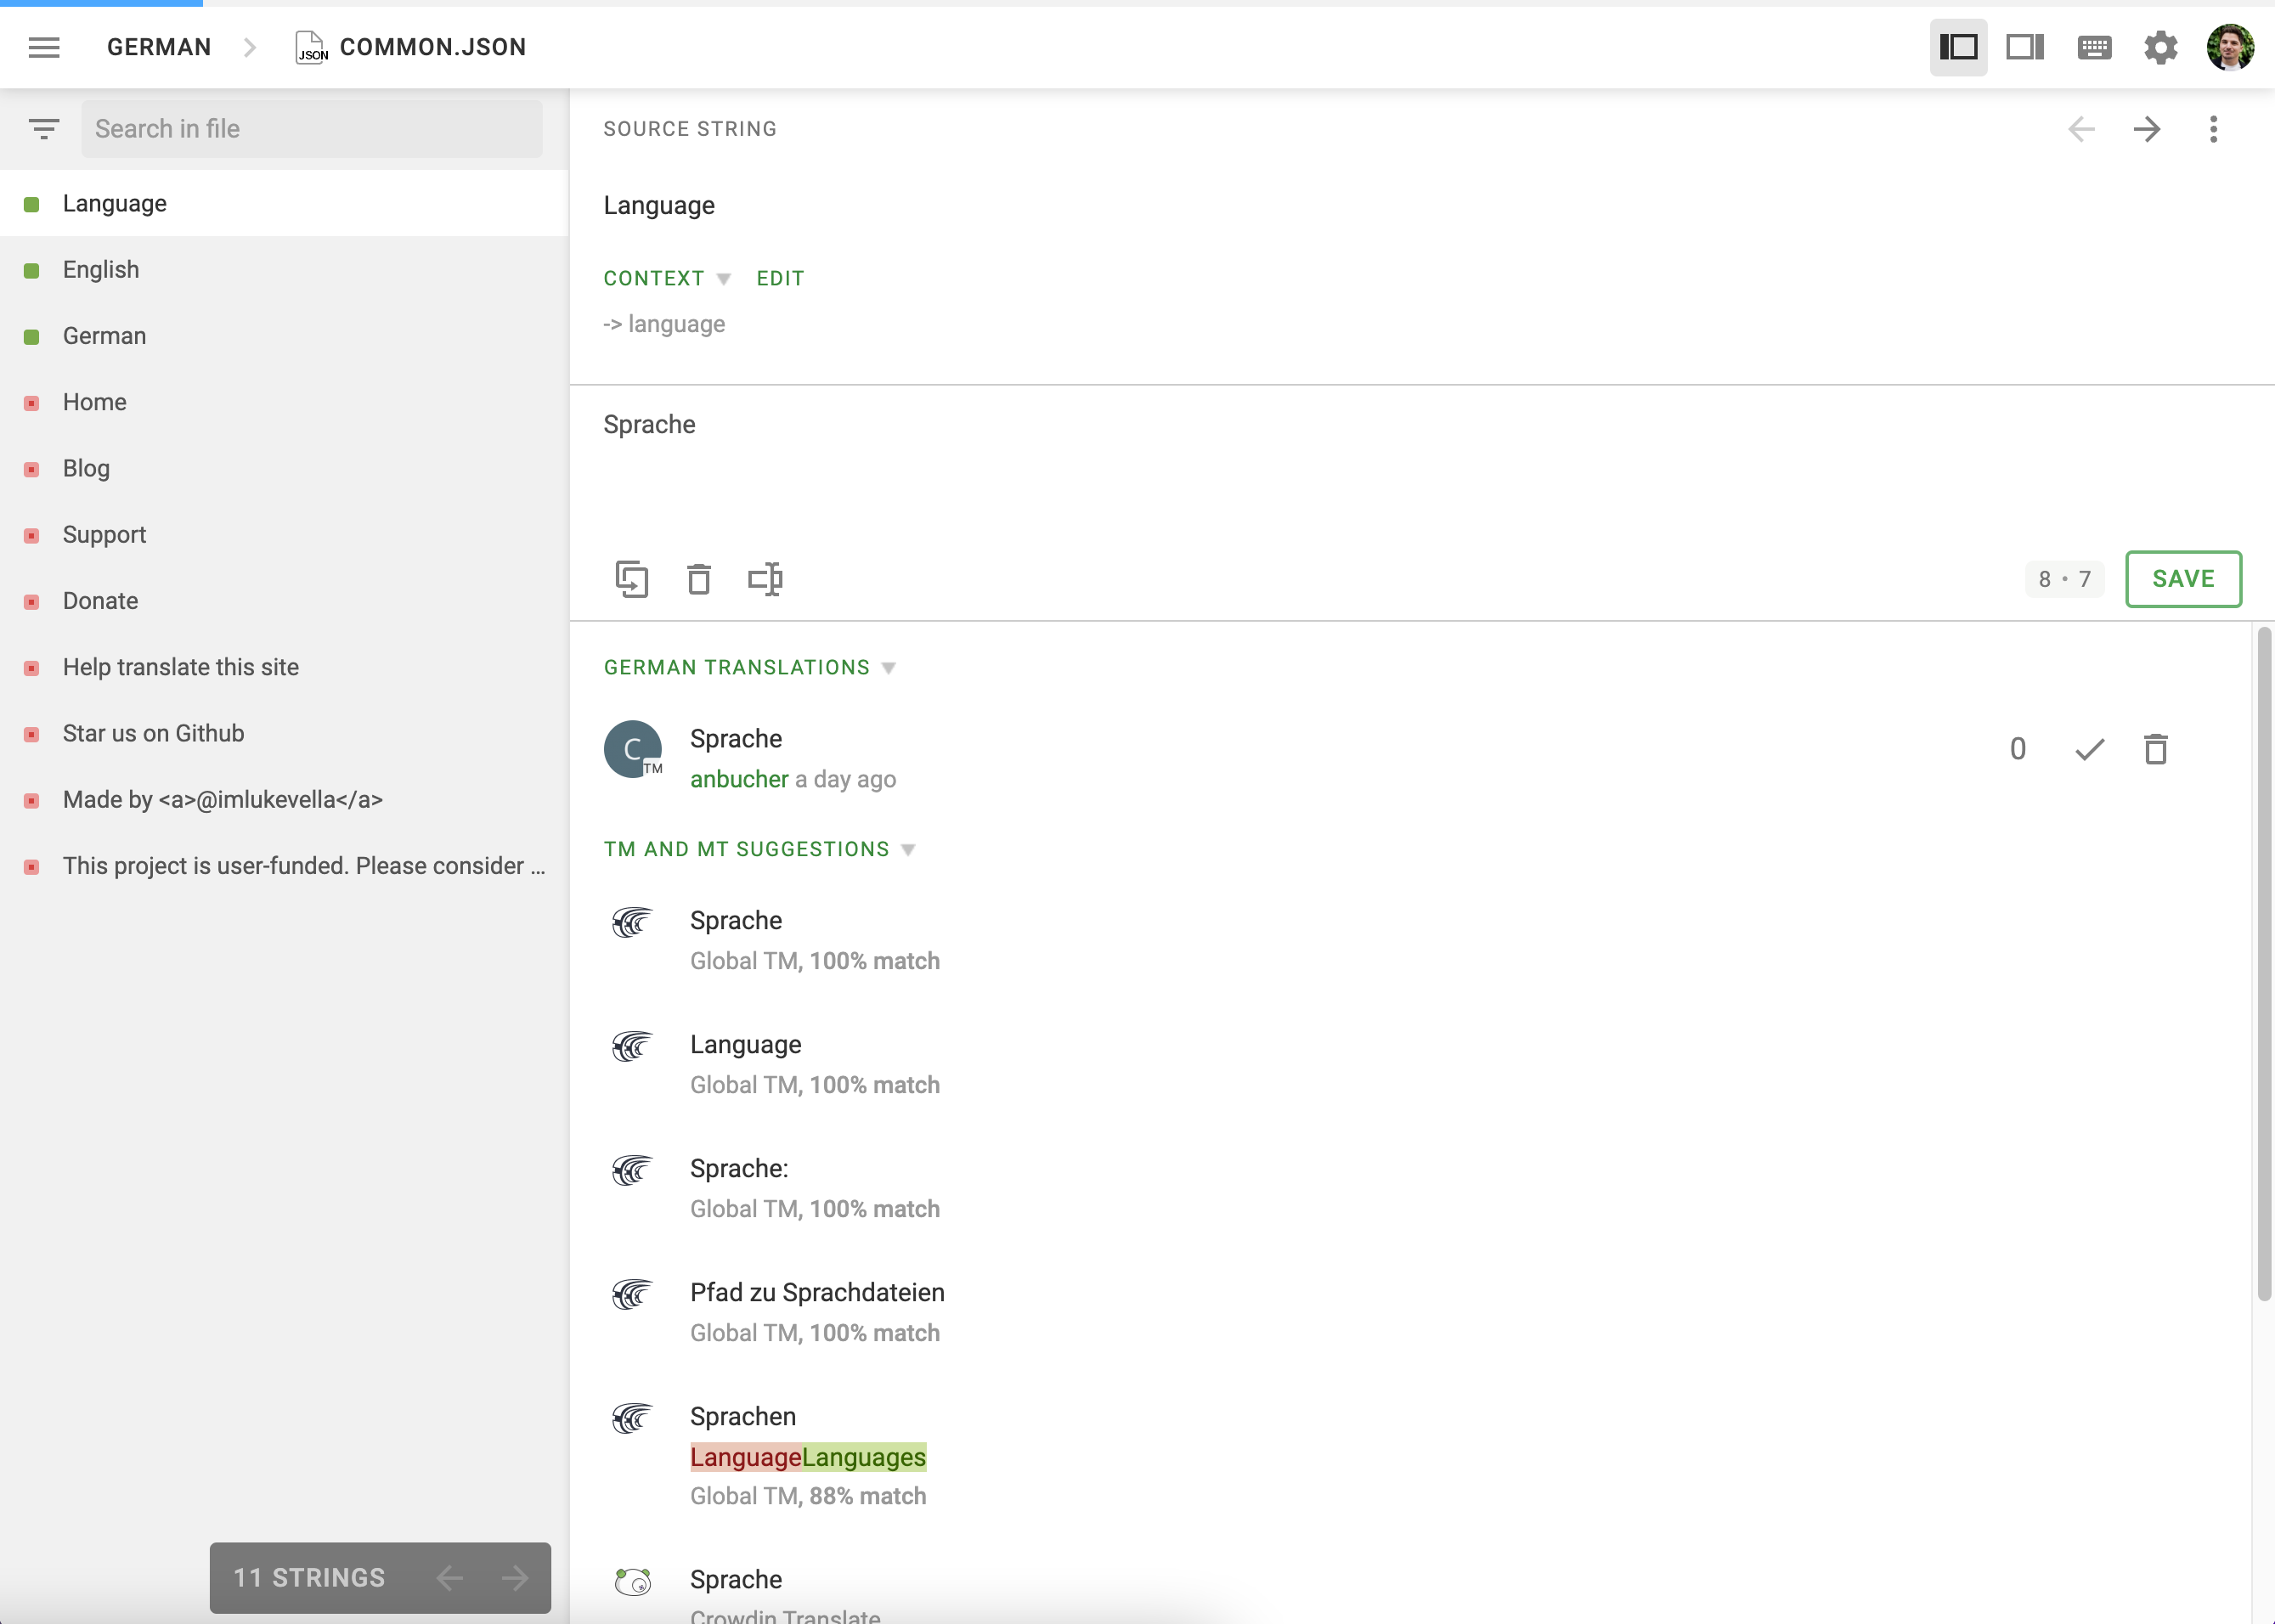Open the text selection mode icon

coord(766,579)
